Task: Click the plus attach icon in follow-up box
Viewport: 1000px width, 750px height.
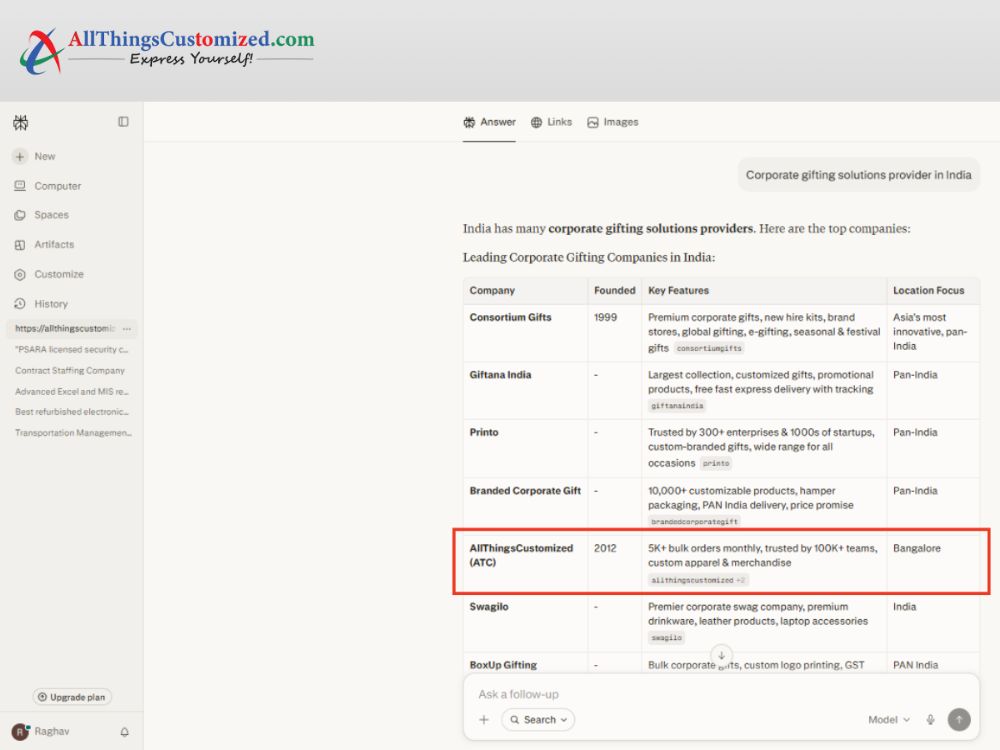Action: [x=484, y=719]
